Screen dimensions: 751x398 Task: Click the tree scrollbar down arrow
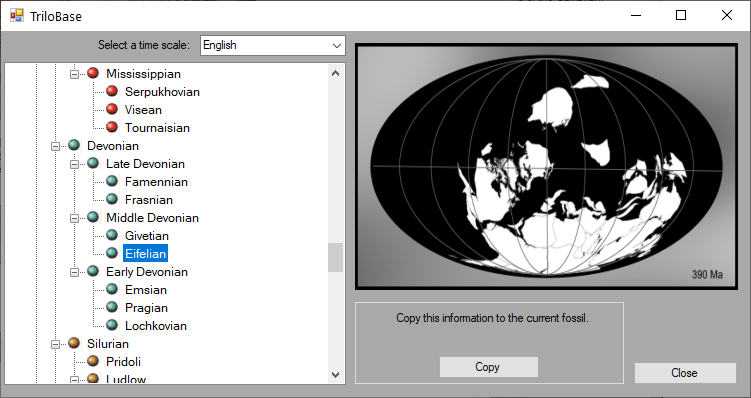tap(335, 375)
